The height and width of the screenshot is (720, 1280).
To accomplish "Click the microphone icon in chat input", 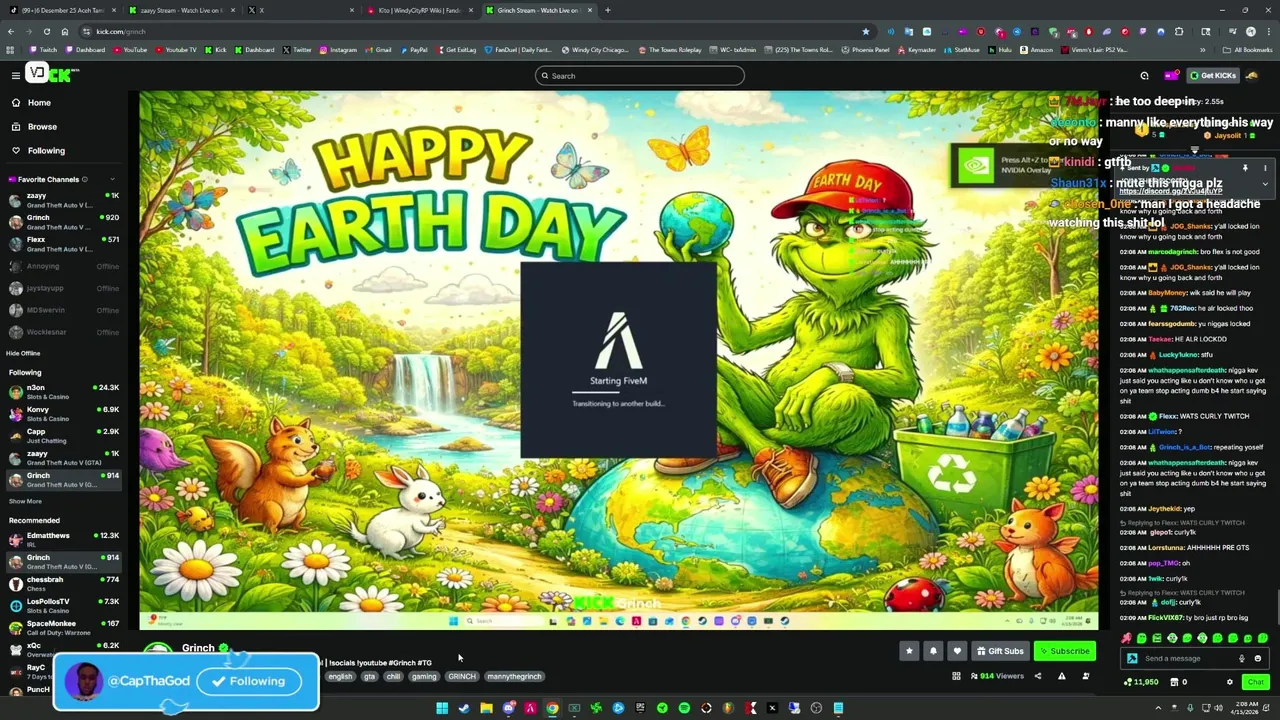I will point(1242,658).
